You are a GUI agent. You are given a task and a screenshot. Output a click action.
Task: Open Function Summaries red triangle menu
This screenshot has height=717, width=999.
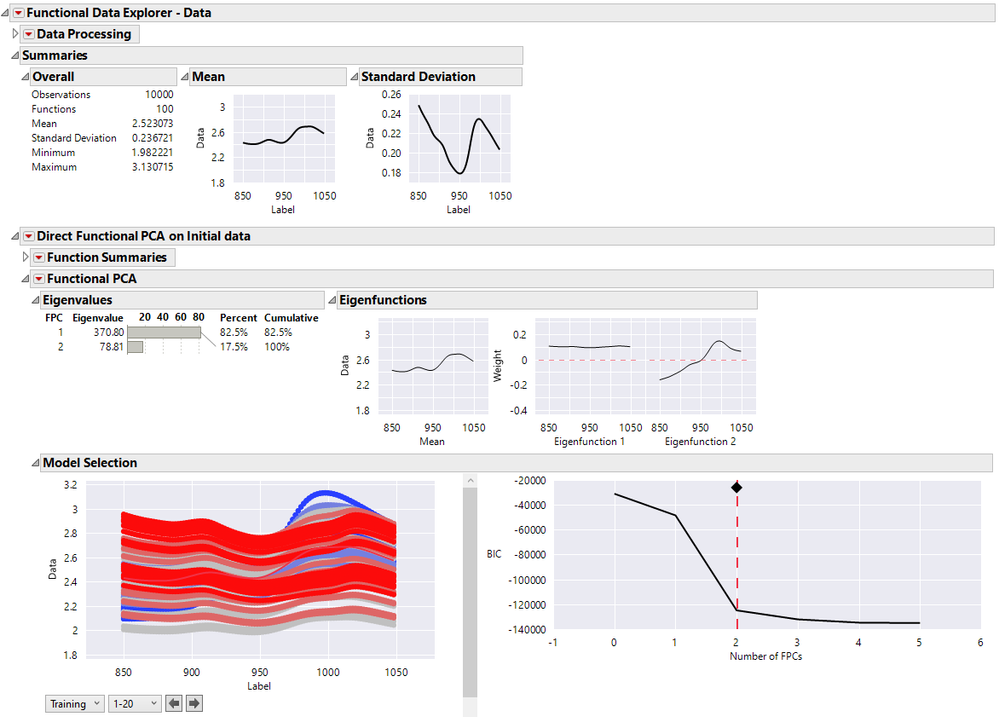pos(39,257)
